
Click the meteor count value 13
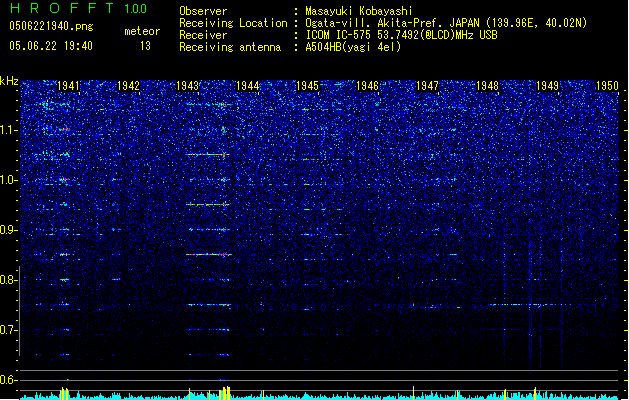tap(145, 46)
